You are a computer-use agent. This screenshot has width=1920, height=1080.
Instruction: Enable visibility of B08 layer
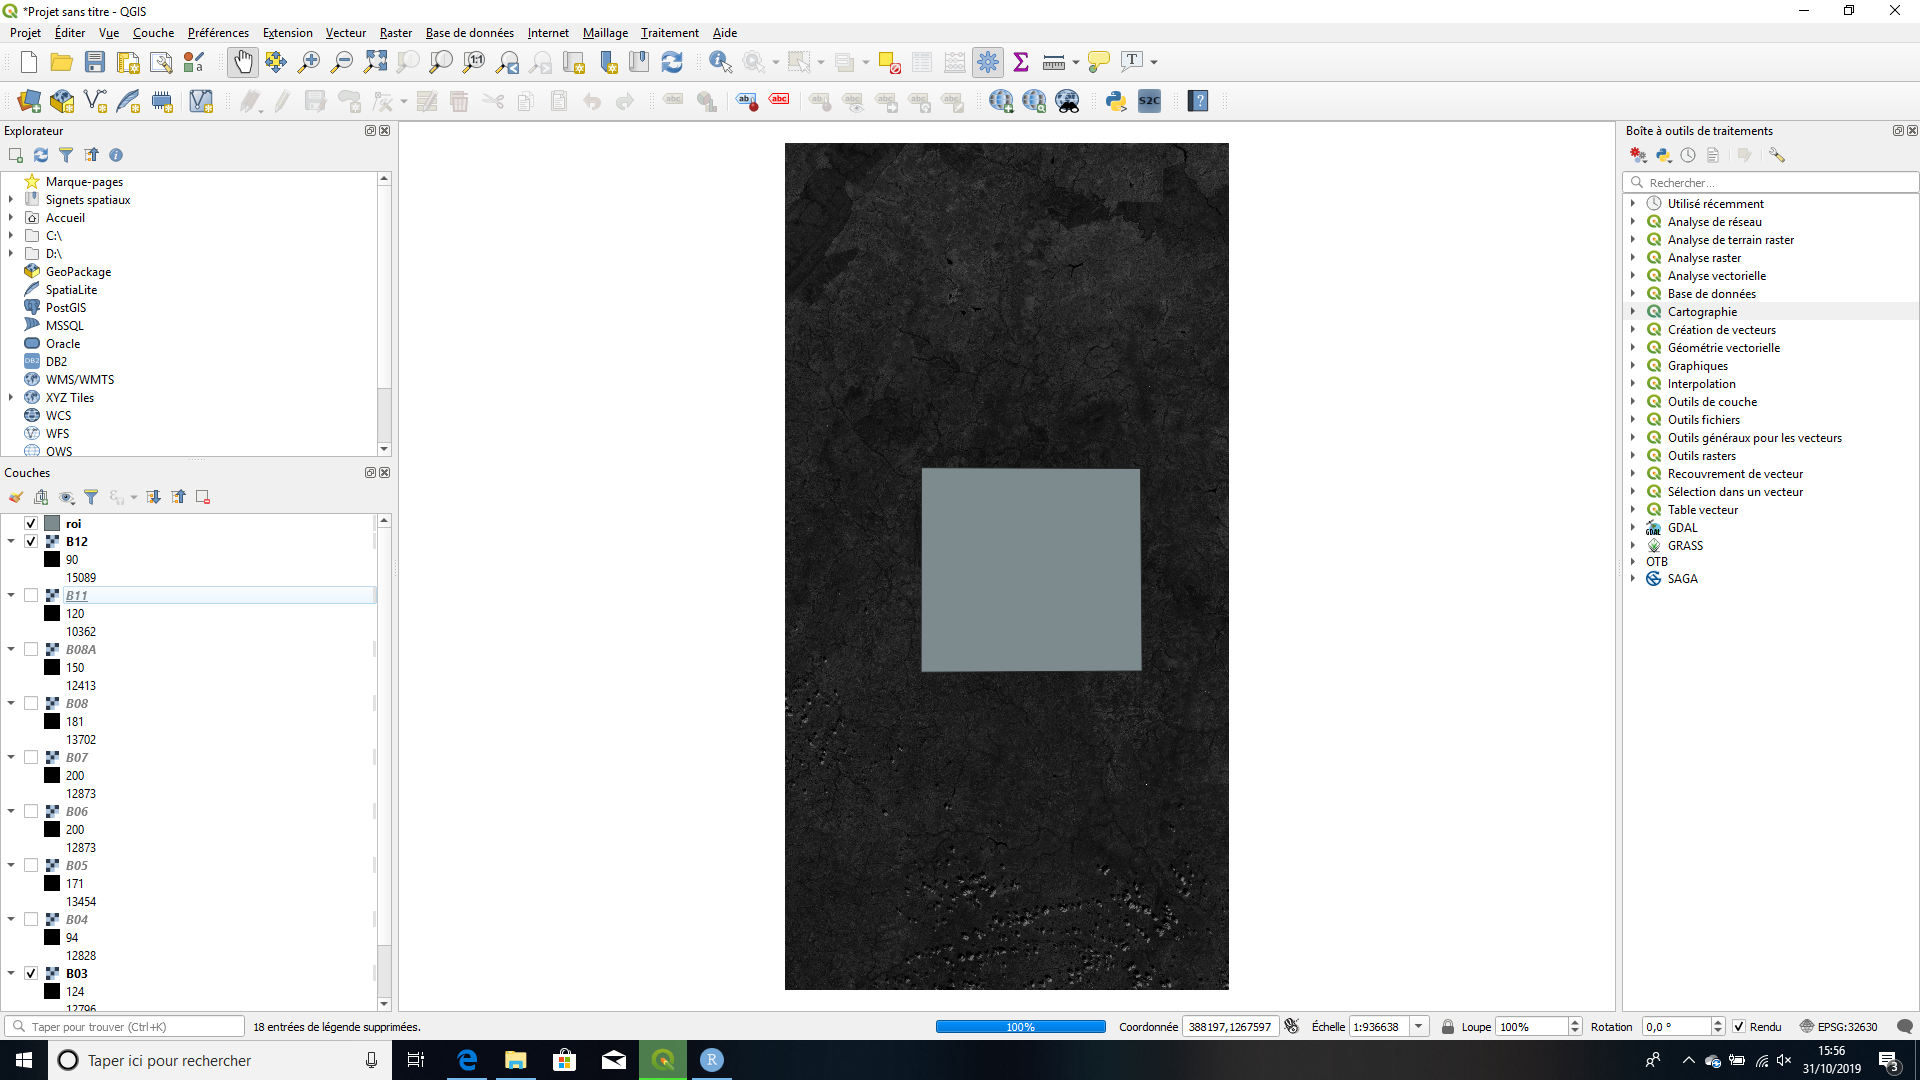[x=31, y=704]
